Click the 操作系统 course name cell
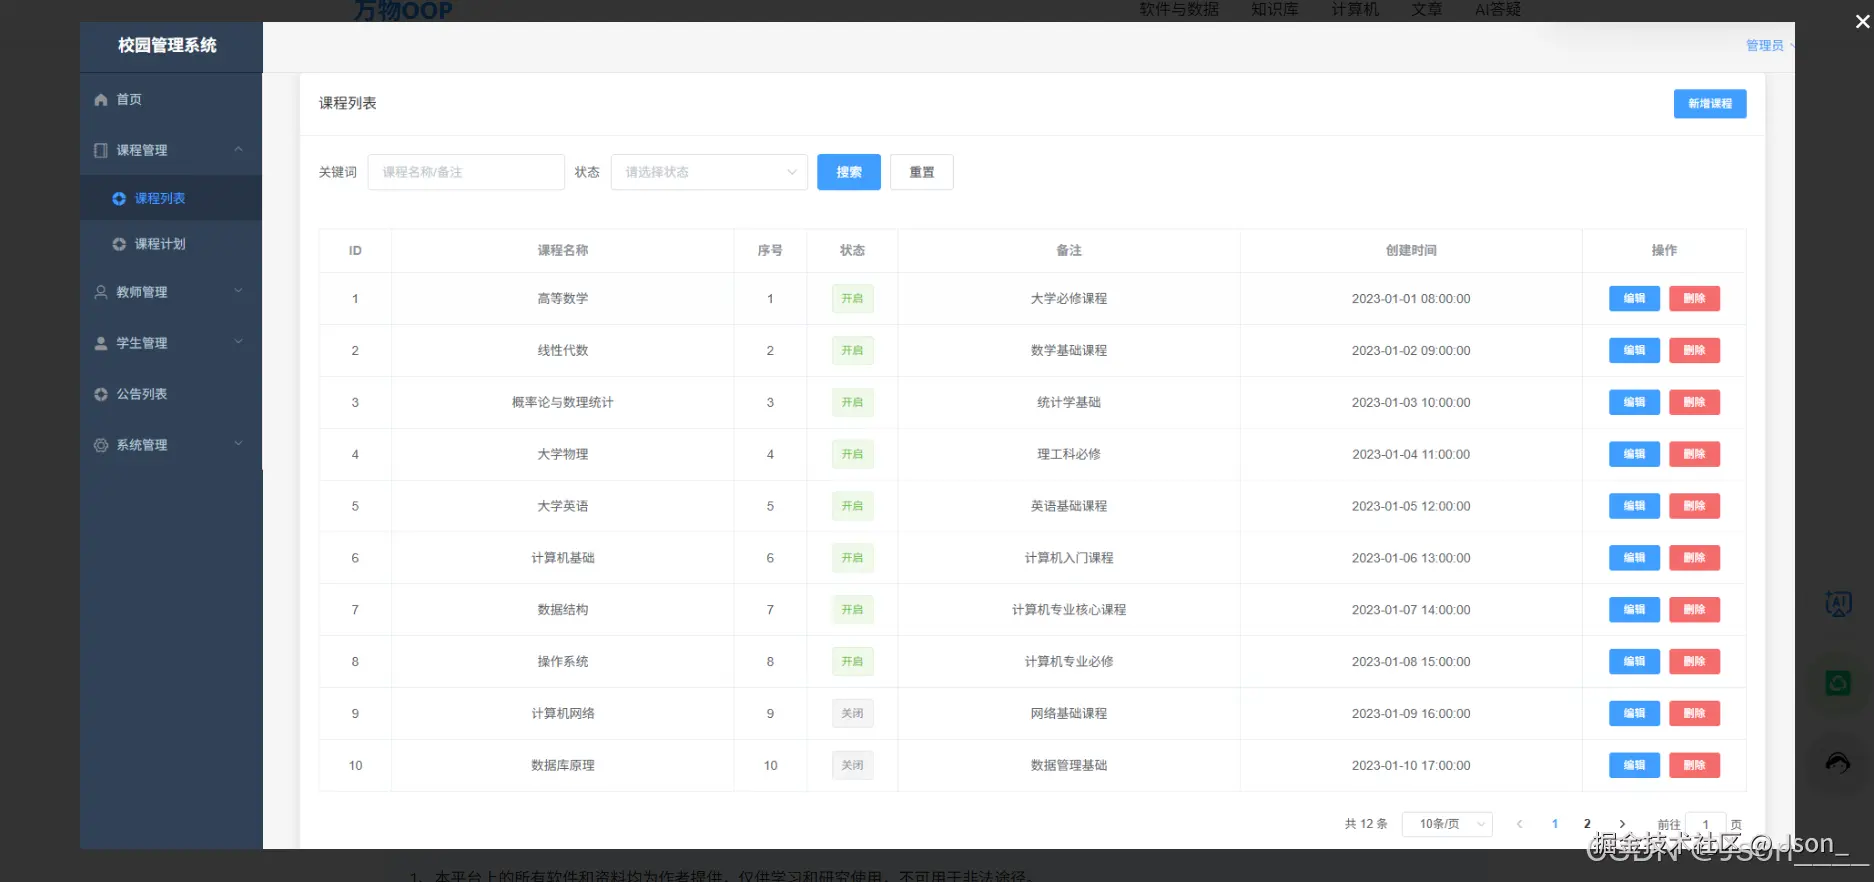 click(x=563, y=662)
